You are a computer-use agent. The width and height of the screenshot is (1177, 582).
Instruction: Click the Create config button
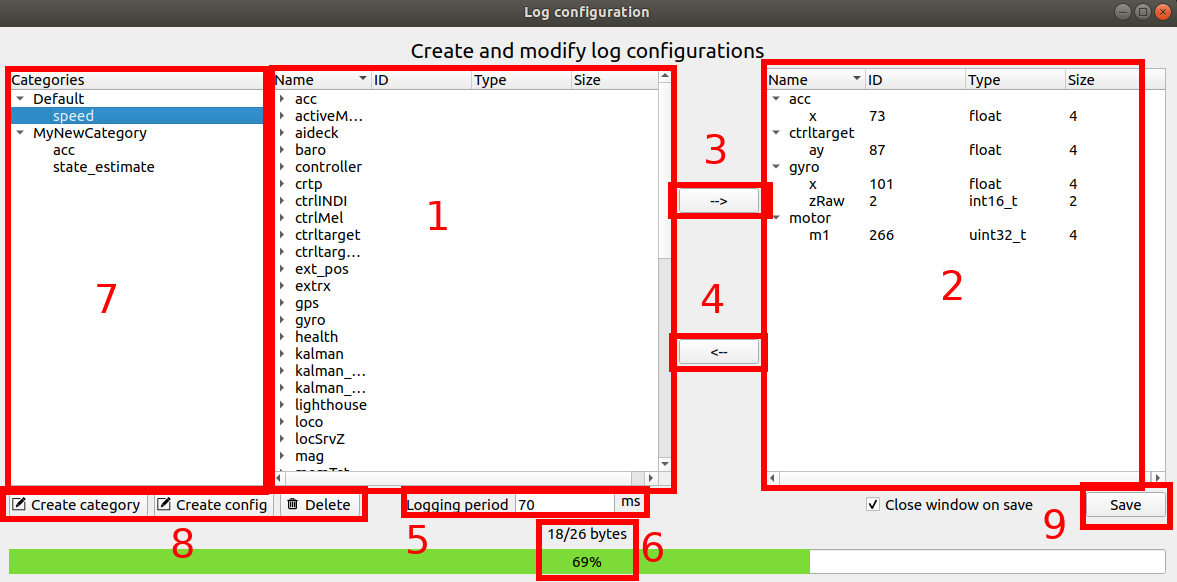coord(211,505)
